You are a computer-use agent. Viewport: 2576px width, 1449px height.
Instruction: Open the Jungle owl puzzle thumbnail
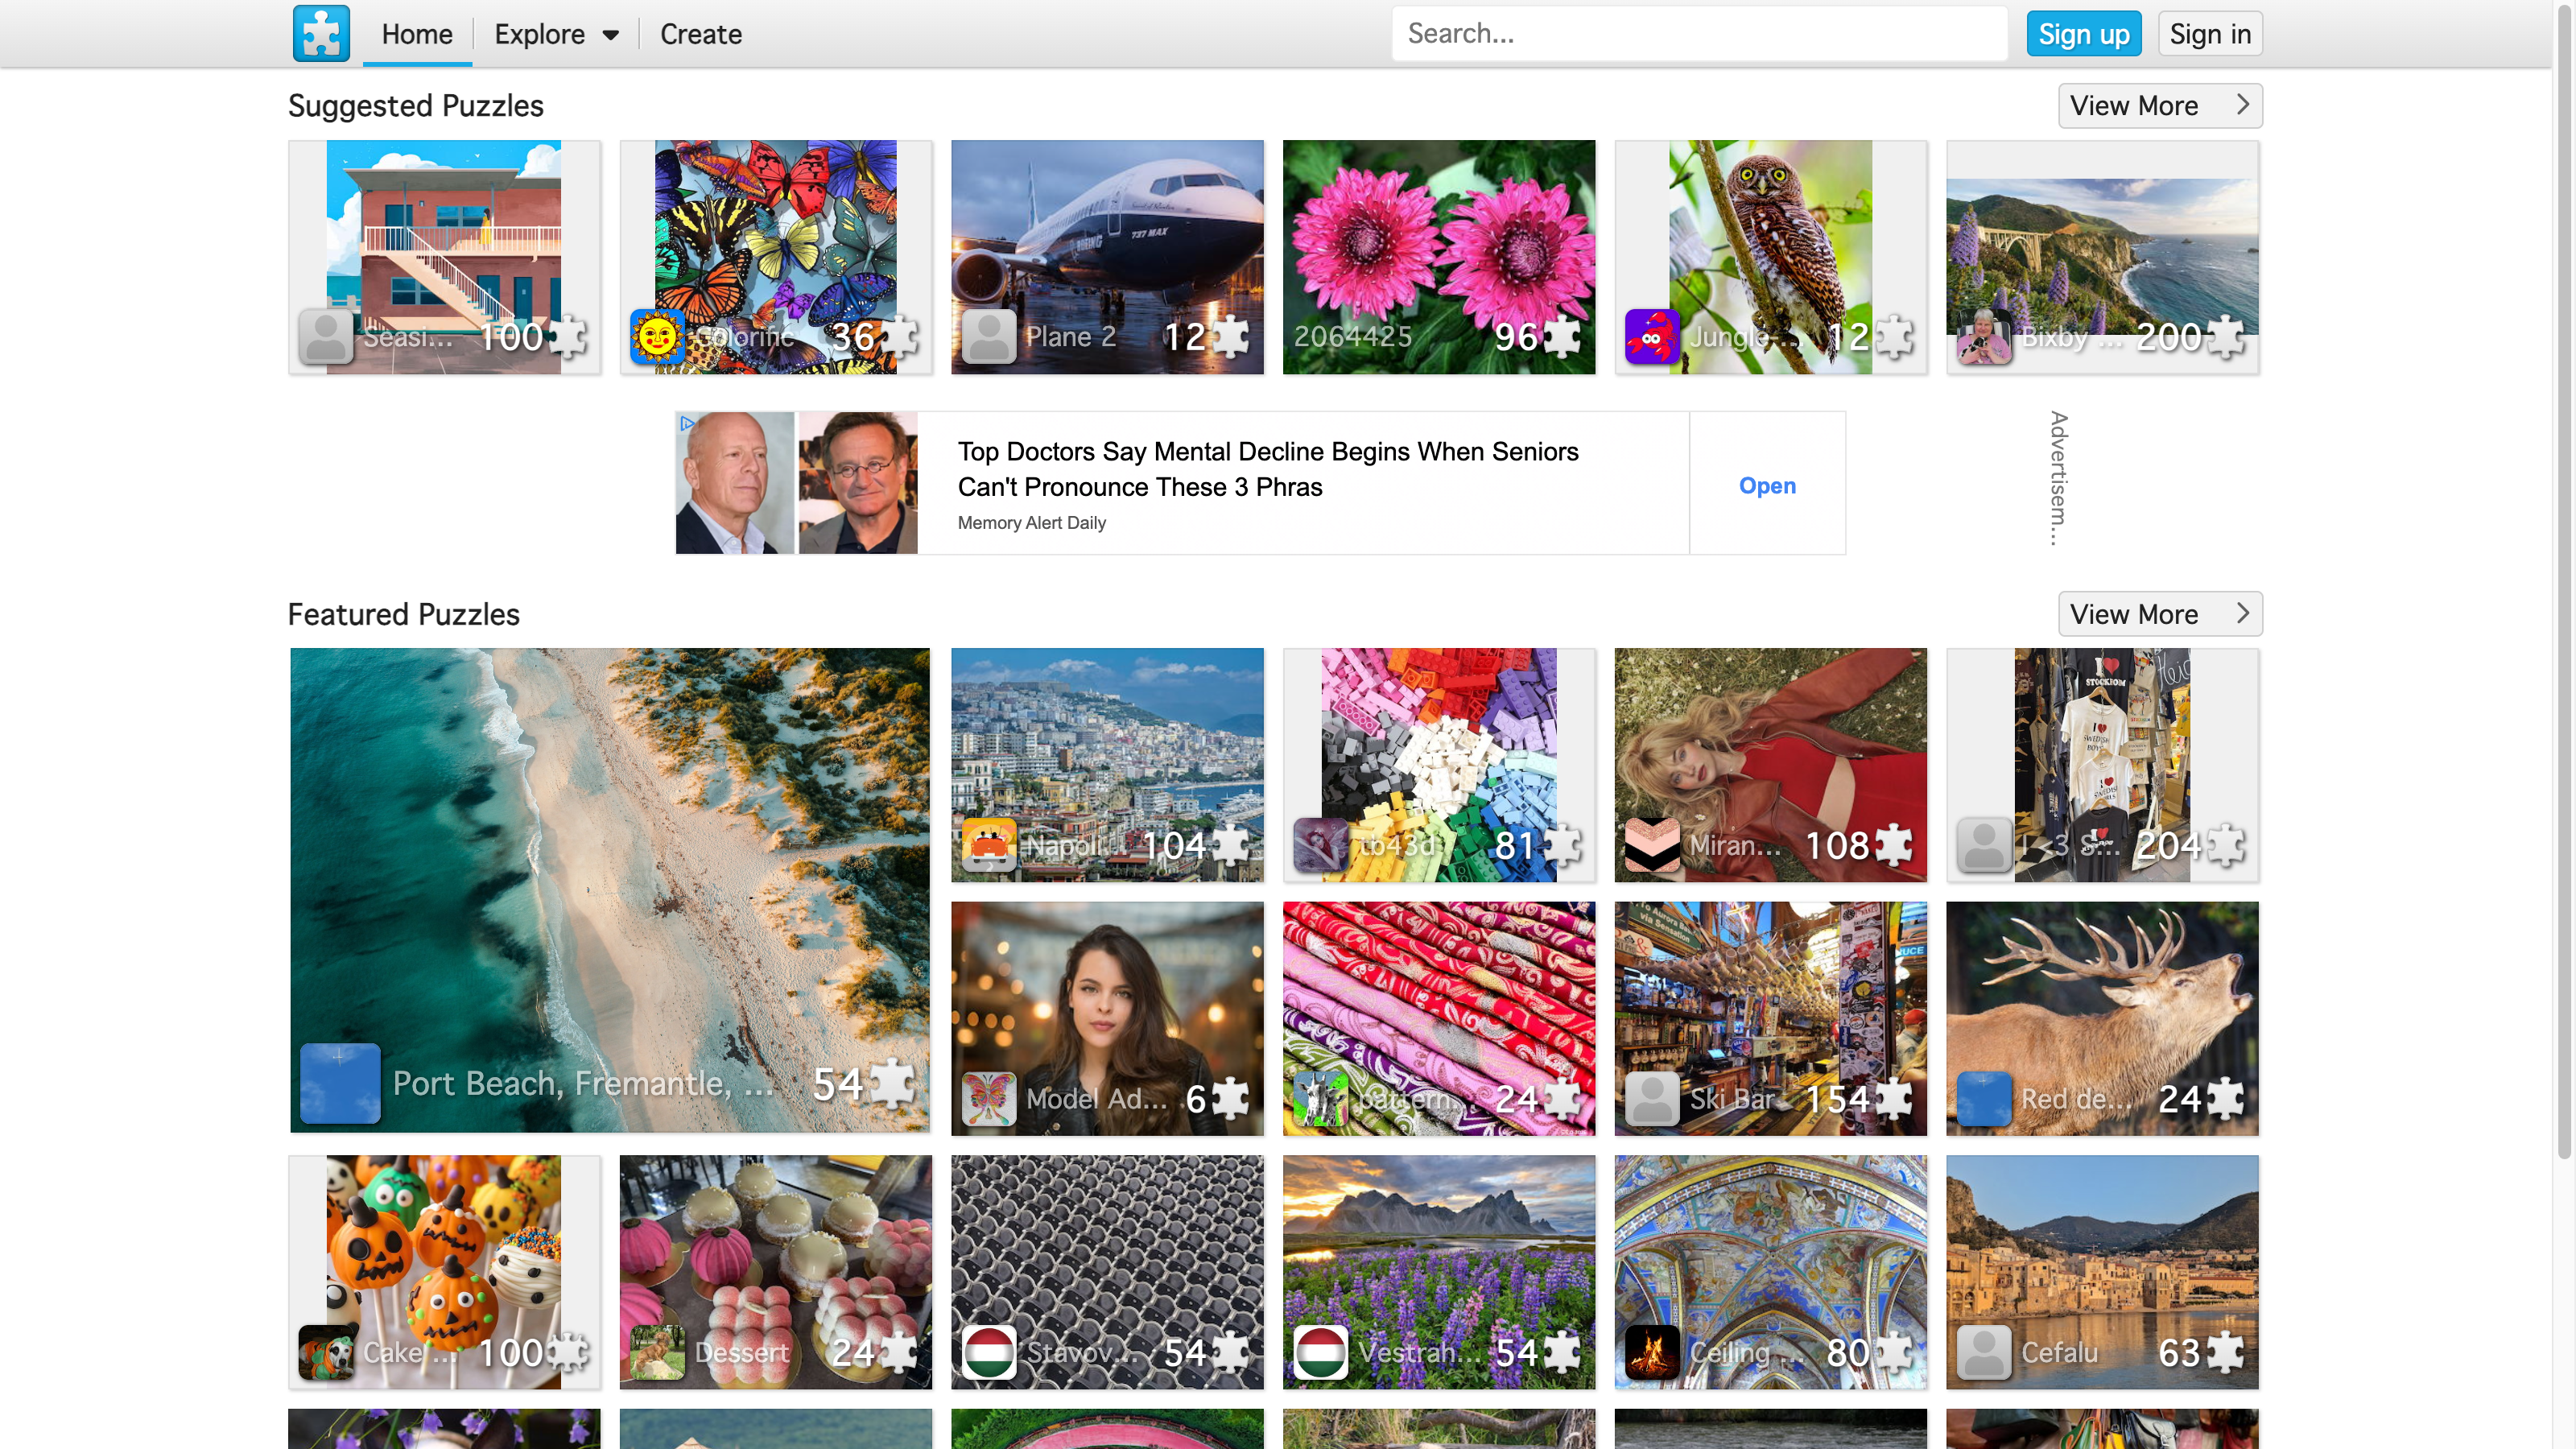pos(1770,257)
